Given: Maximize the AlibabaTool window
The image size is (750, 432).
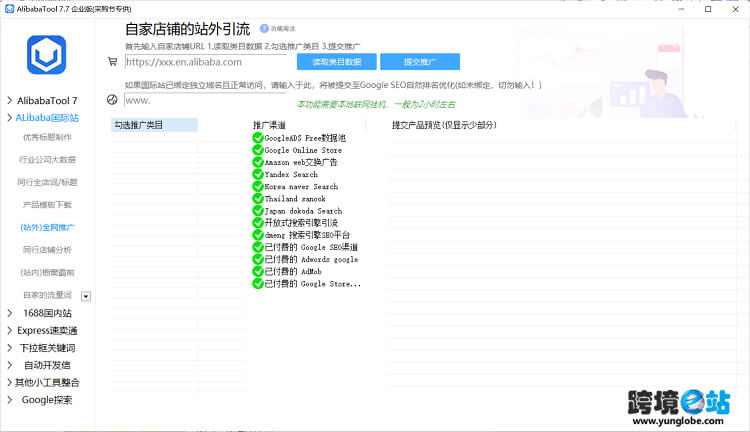Looking at the screenshot, I should (x=708, y=9).
